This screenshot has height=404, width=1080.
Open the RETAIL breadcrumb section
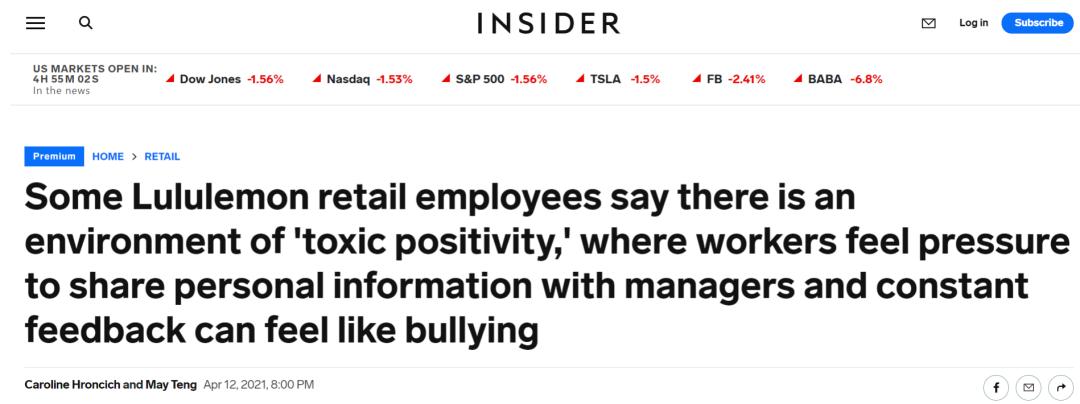[162, 156]
